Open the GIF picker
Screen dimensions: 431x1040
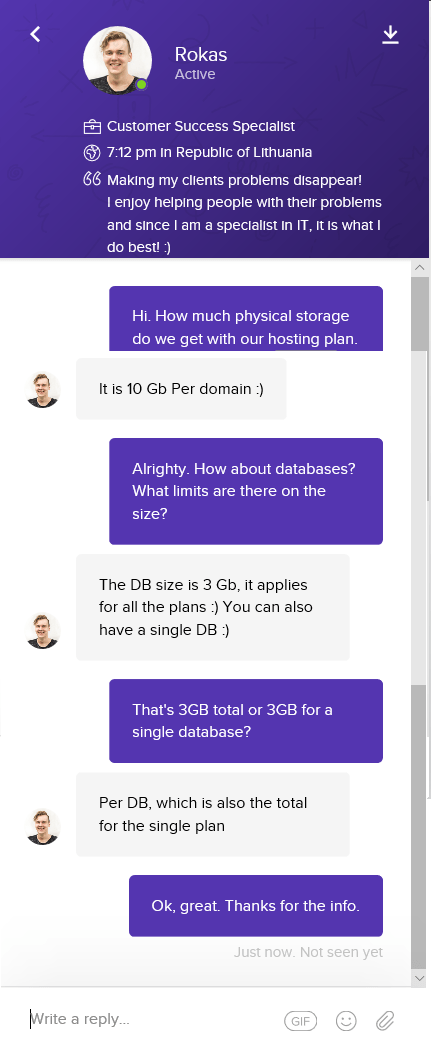point(300,1021)
